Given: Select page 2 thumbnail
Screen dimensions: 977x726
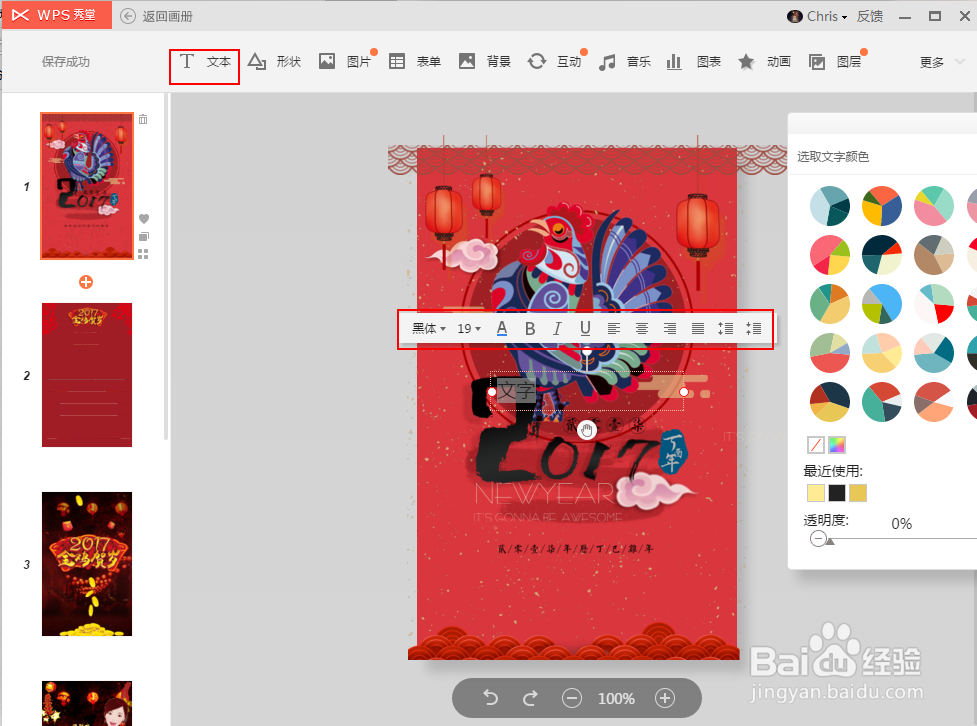Looking at the screenshot, I should [87, 375].
